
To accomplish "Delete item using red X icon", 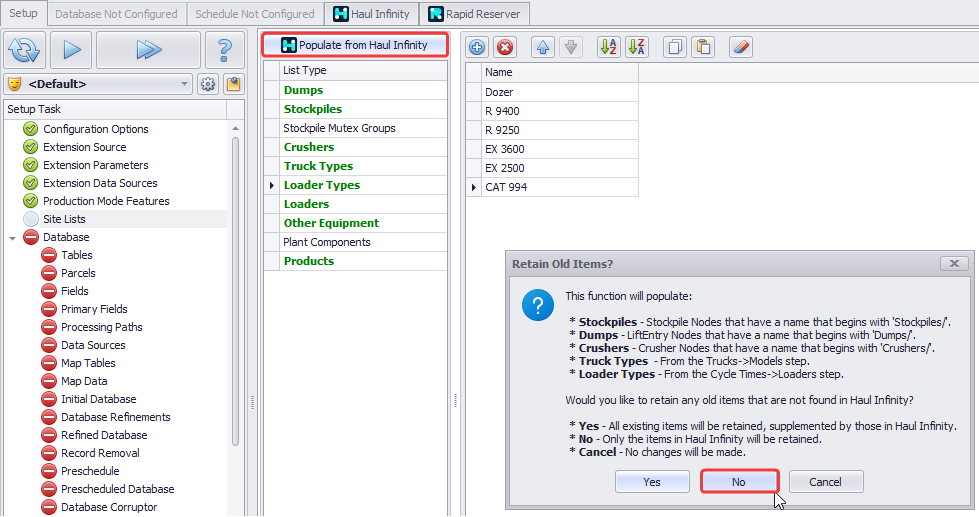I will [505, 47].
